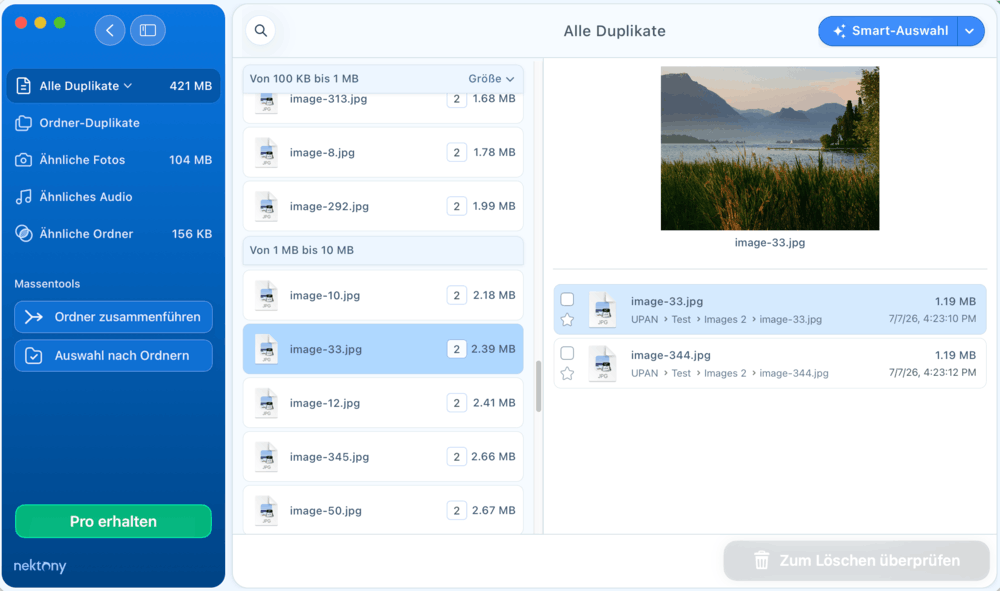Click the trash icon in Zum Löschen überprüfen
This screenshot has height=591, width=1000.
761,560
